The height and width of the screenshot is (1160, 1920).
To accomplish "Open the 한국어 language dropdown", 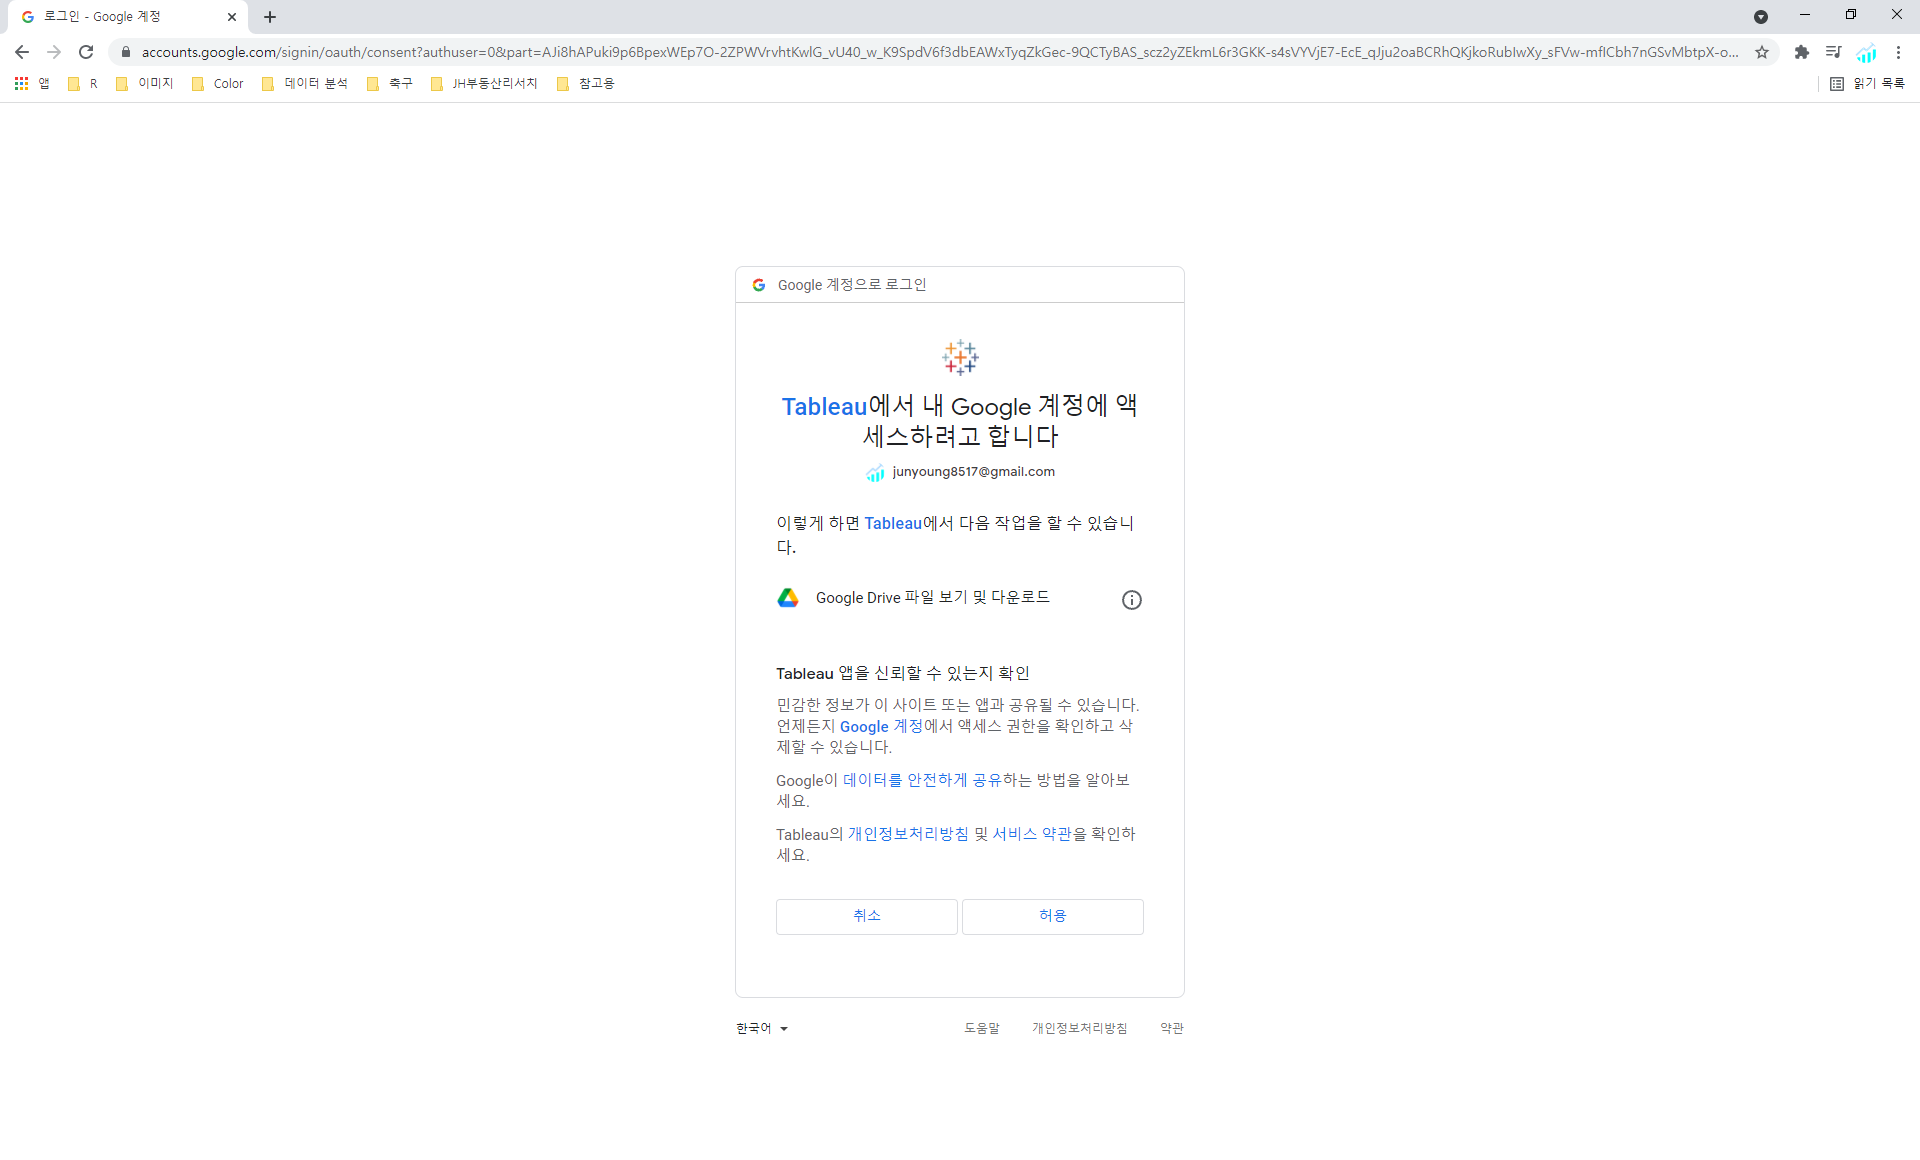I will 762,1028.
